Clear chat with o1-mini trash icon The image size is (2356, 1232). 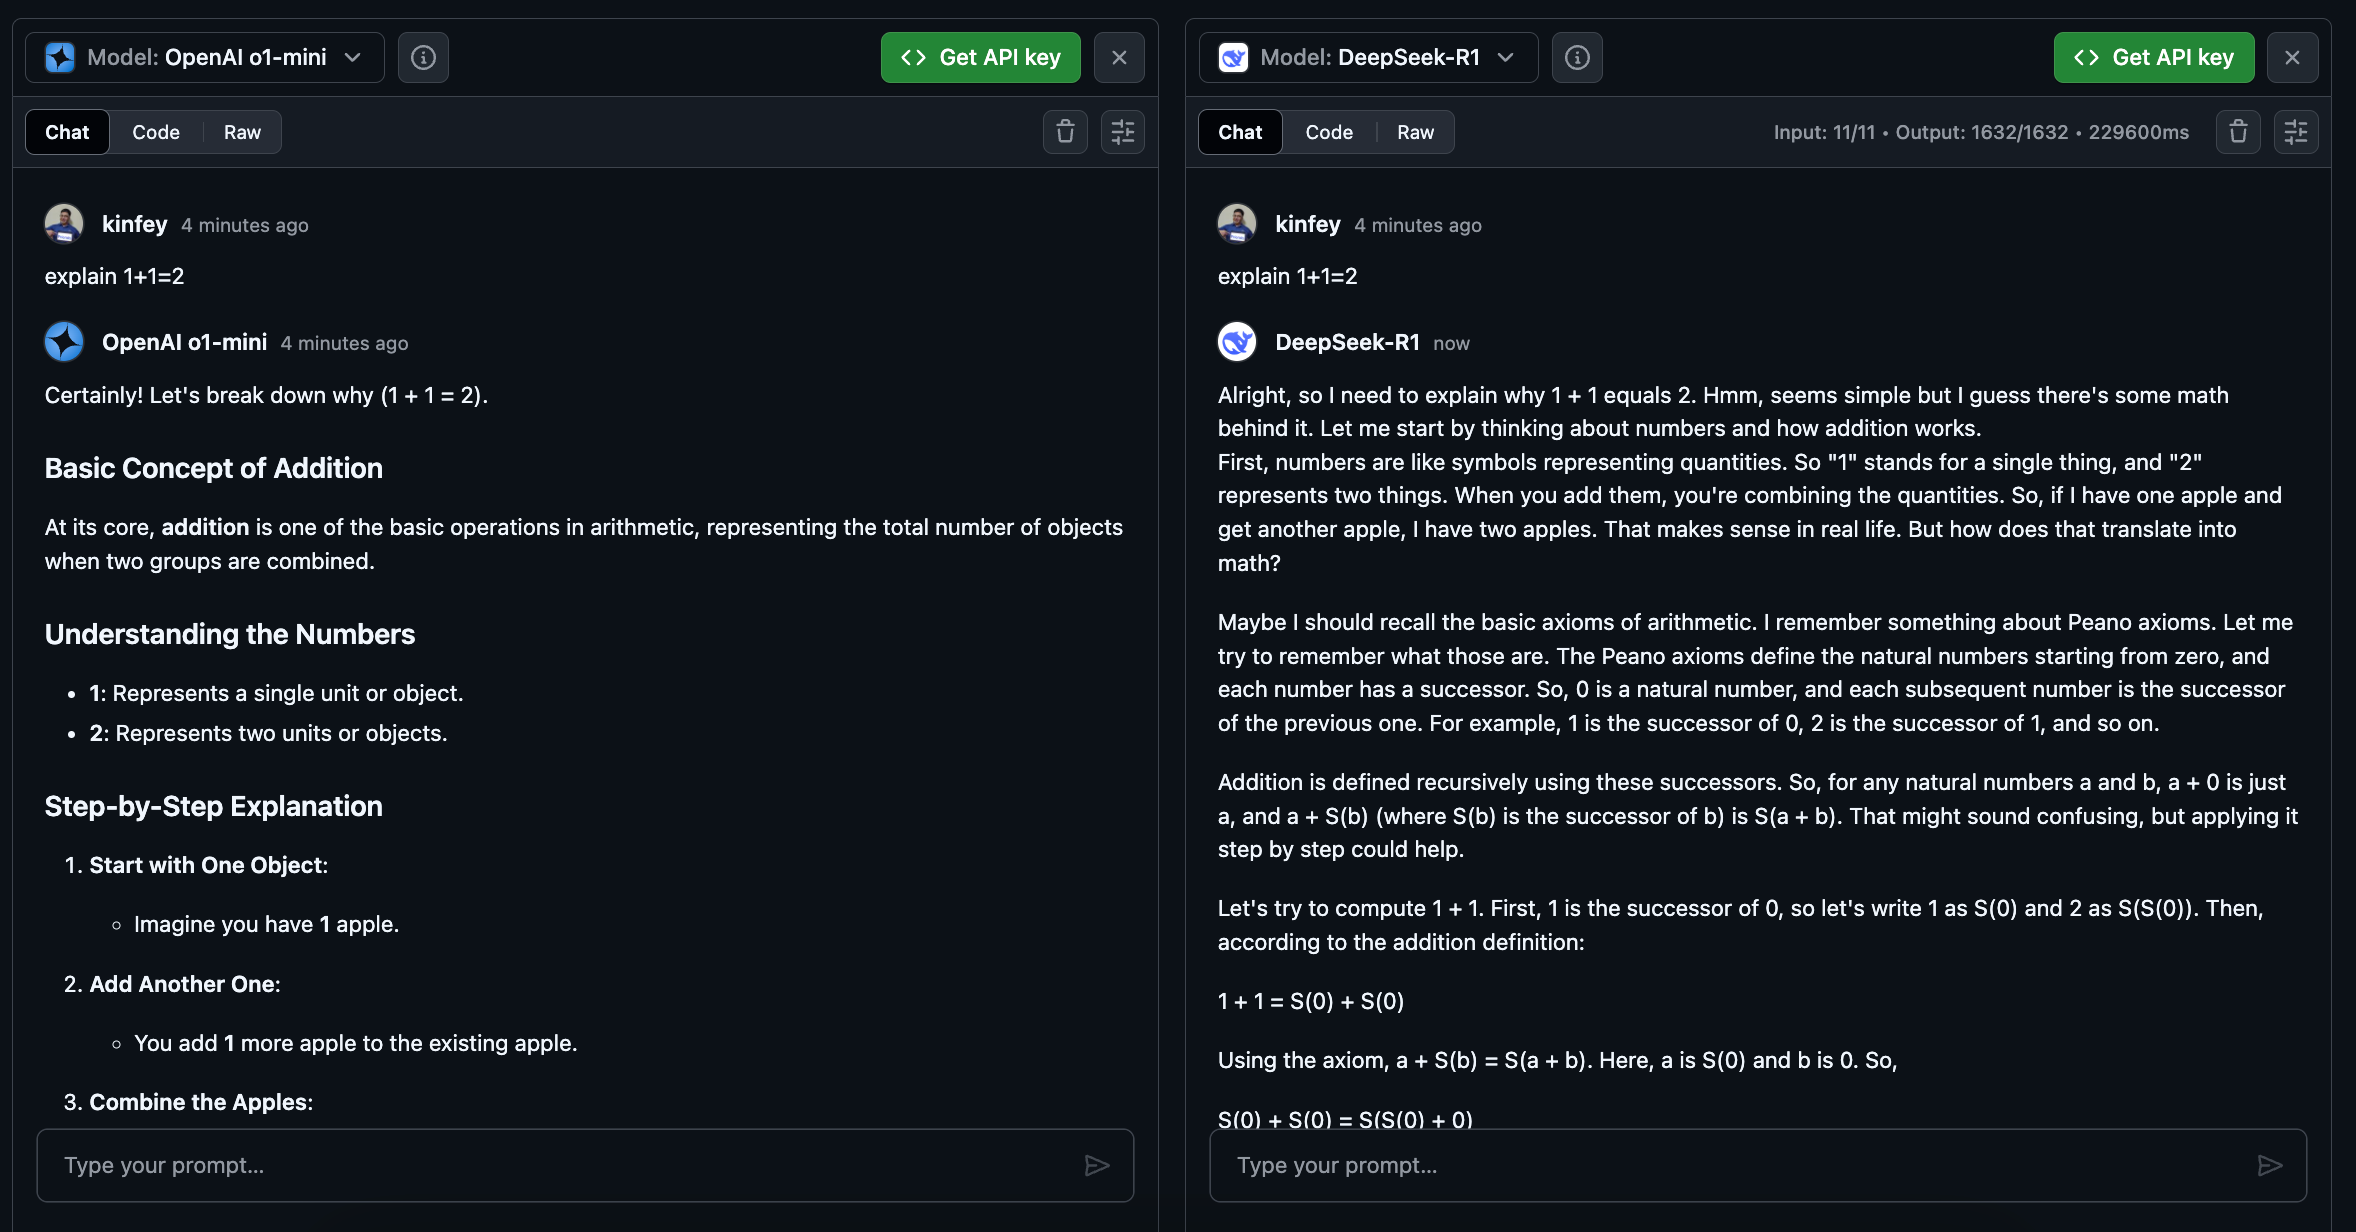(1065, 132)
